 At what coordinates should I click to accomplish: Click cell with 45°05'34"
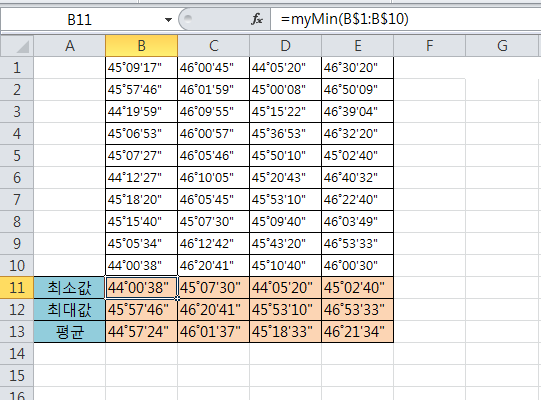[141, 244]
